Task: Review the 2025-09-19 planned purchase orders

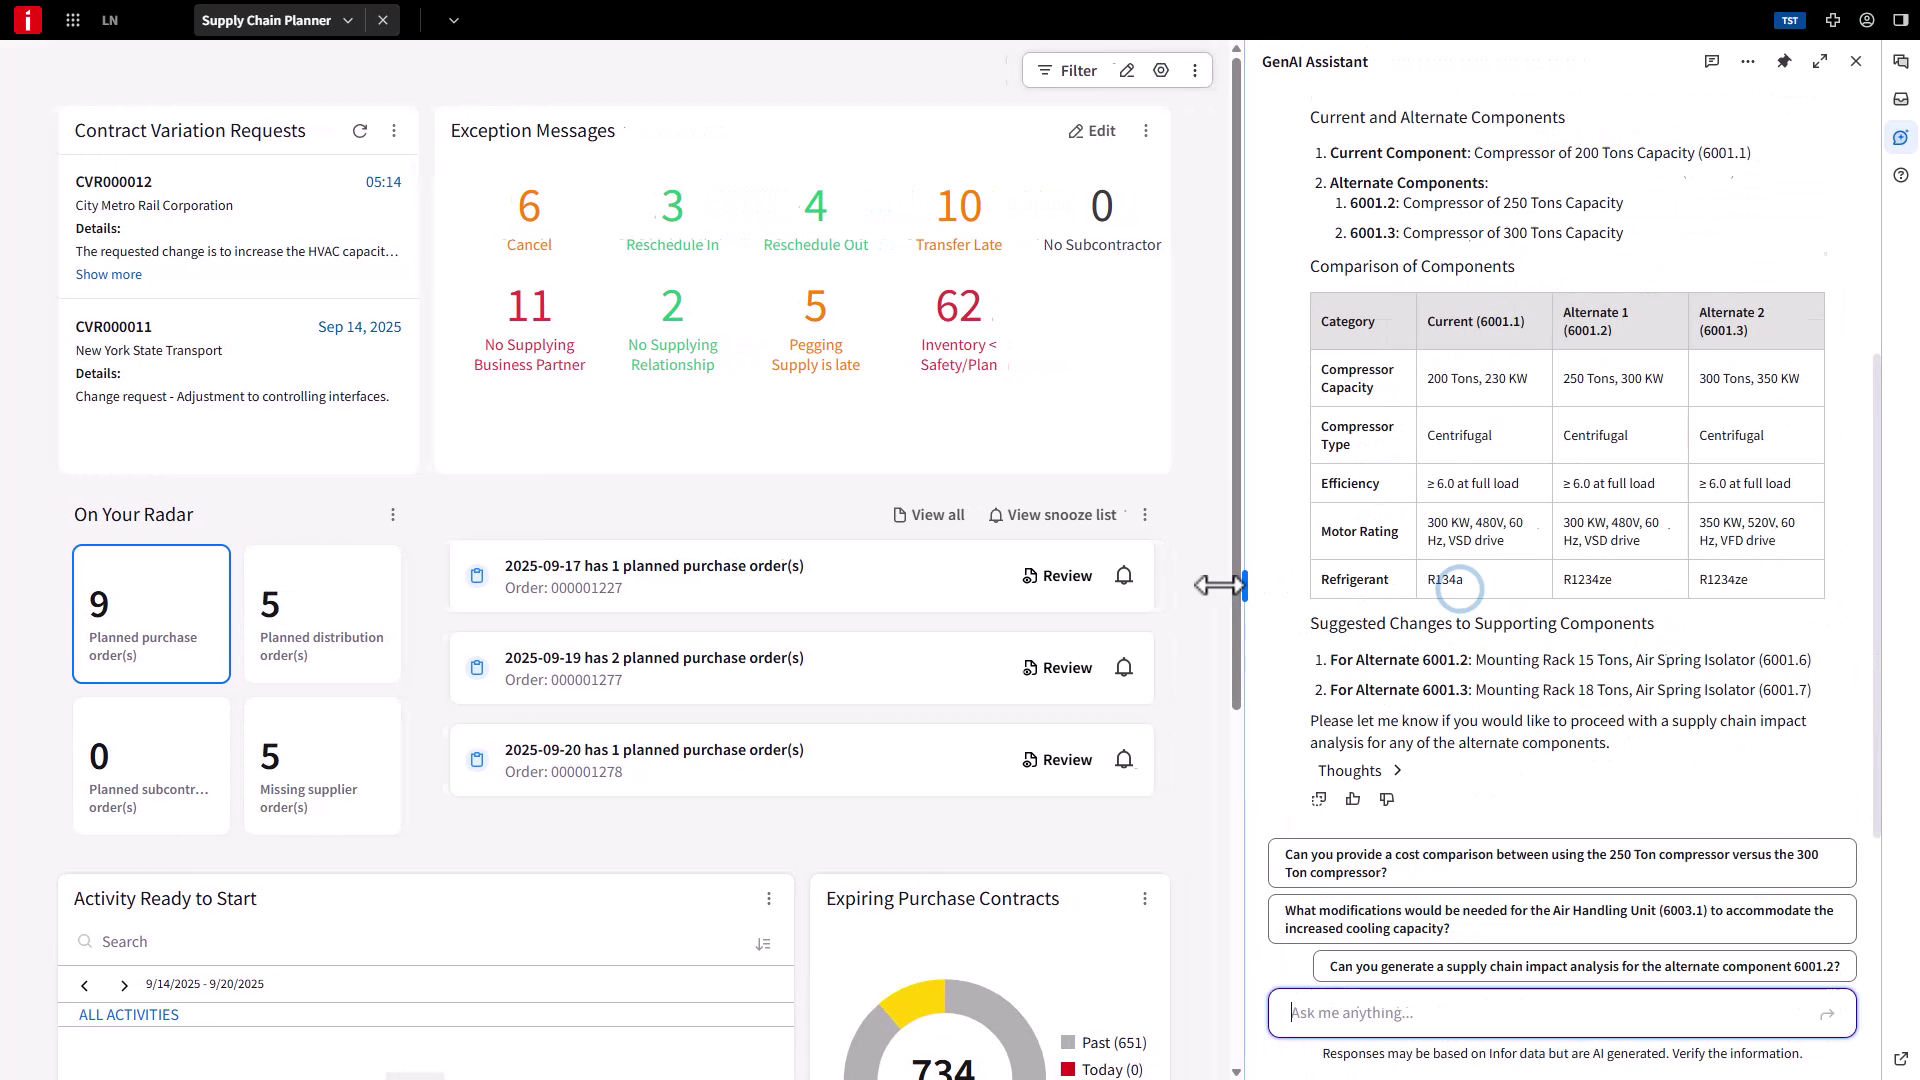Action: tap(1057, 668)
